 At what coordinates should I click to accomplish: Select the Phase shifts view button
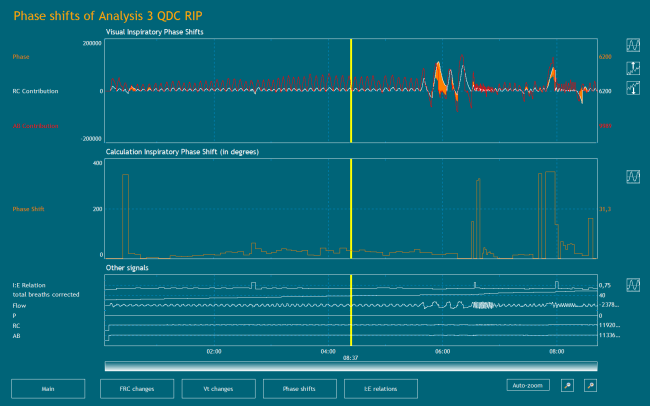pos(299,388)
